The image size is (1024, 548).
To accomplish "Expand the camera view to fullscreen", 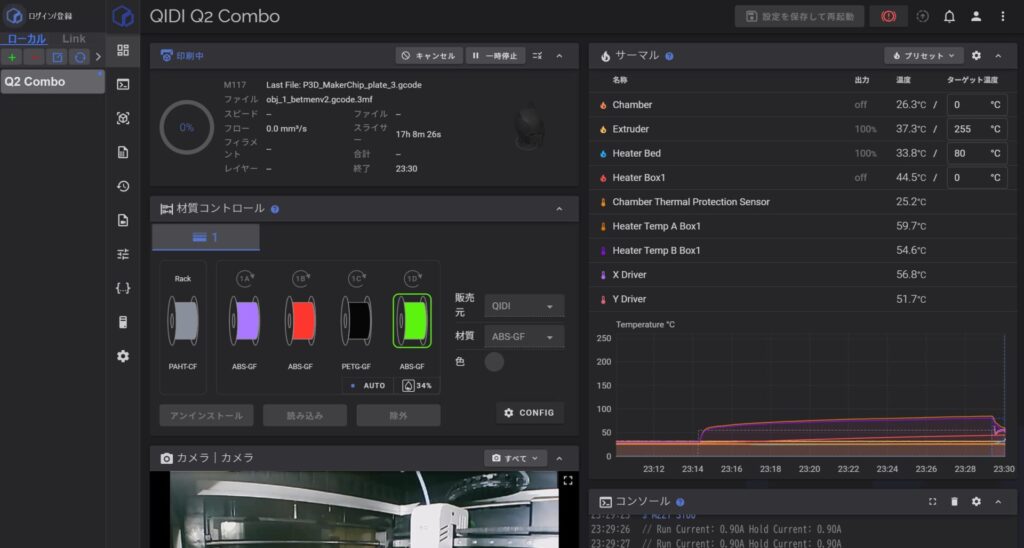I will (x=568, y=481).
